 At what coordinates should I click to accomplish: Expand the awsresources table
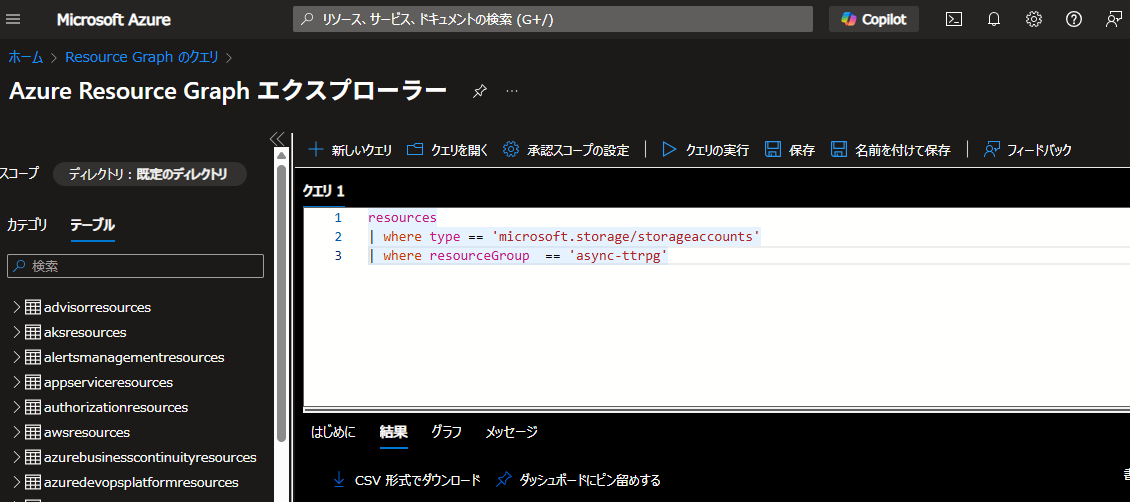17,433
